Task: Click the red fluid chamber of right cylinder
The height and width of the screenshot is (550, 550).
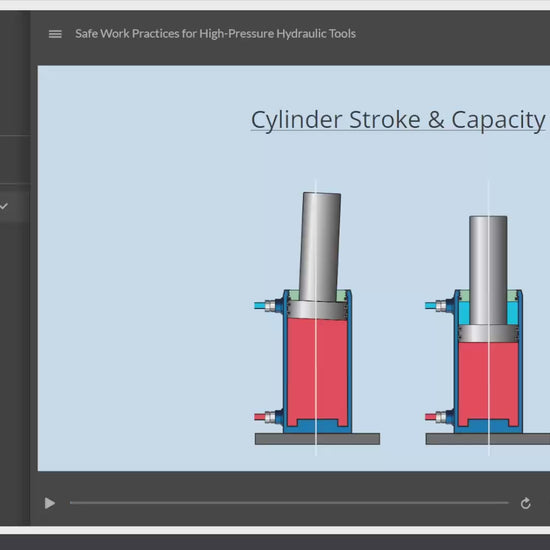Action: point(488,381)
